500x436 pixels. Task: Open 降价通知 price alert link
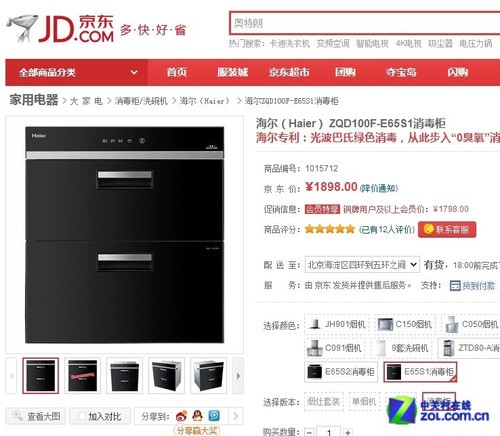click(379, 188)
